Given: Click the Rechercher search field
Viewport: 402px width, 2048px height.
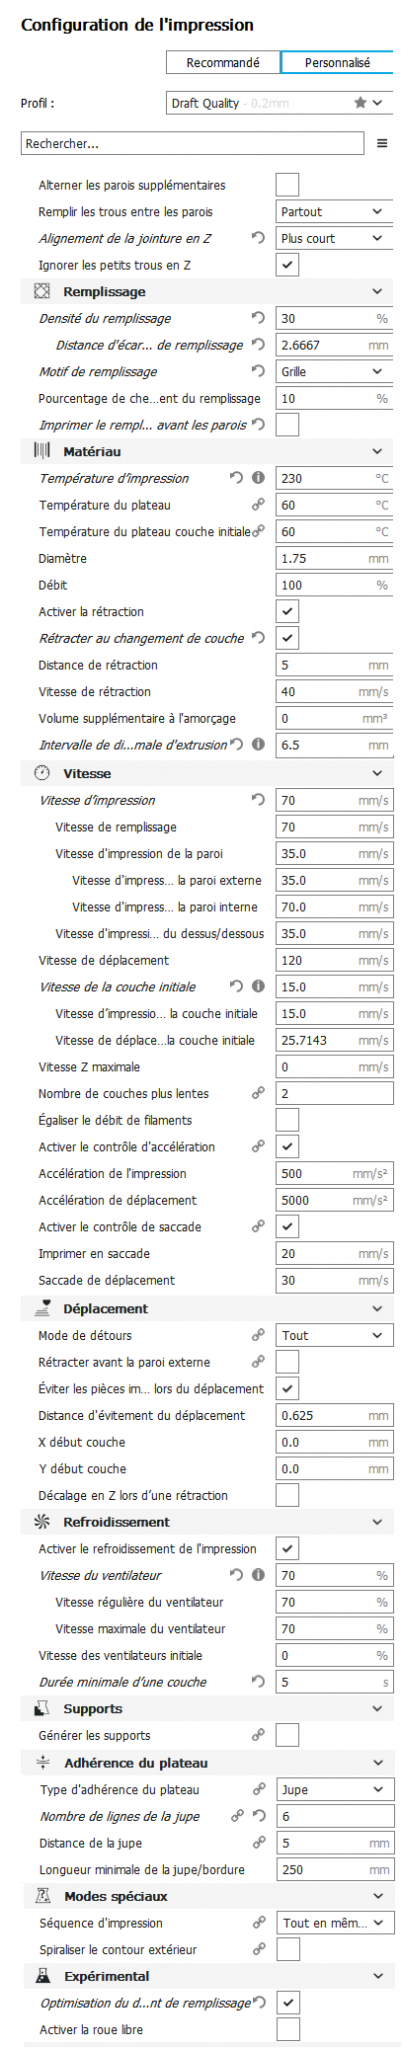Looking at the screenshot, I should pyautogui.click(x=192, y=144).
